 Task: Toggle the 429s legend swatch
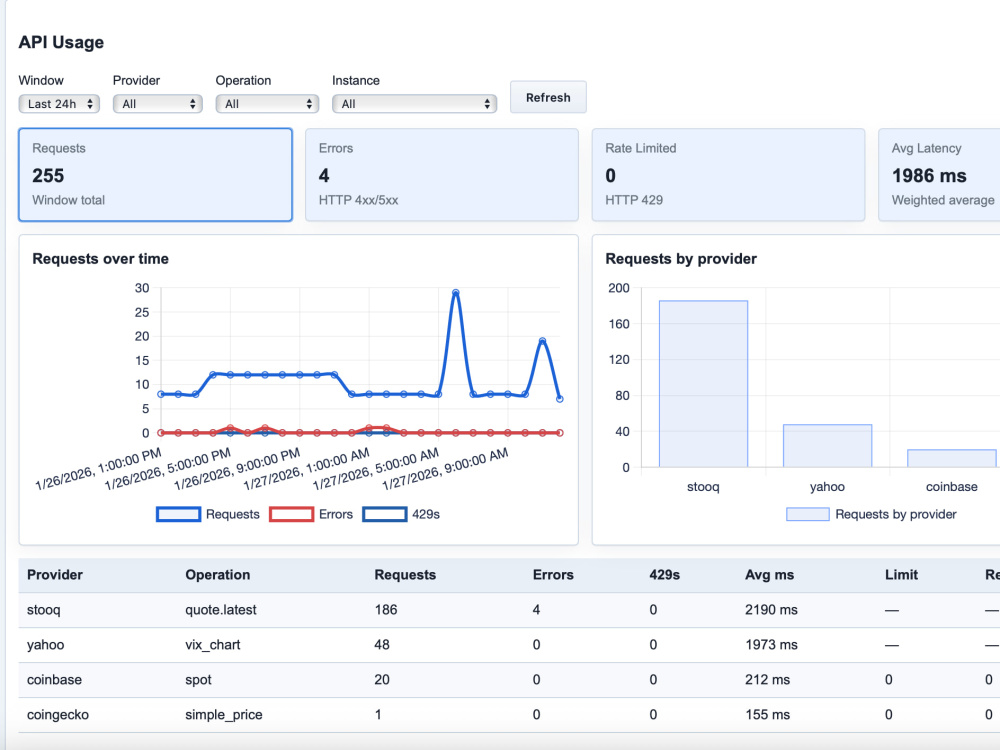385,514
